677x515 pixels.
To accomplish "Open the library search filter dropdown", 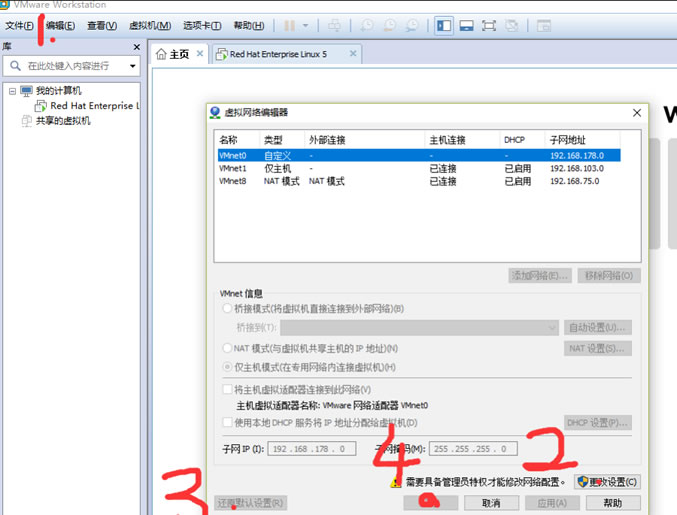I will 133,66.
